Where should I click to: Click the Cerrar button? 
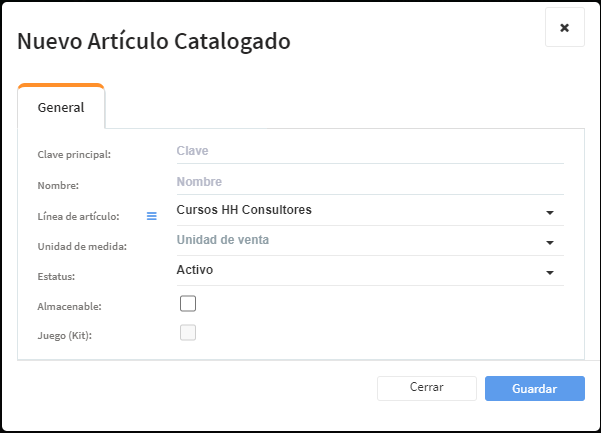(x=427, y=389)
